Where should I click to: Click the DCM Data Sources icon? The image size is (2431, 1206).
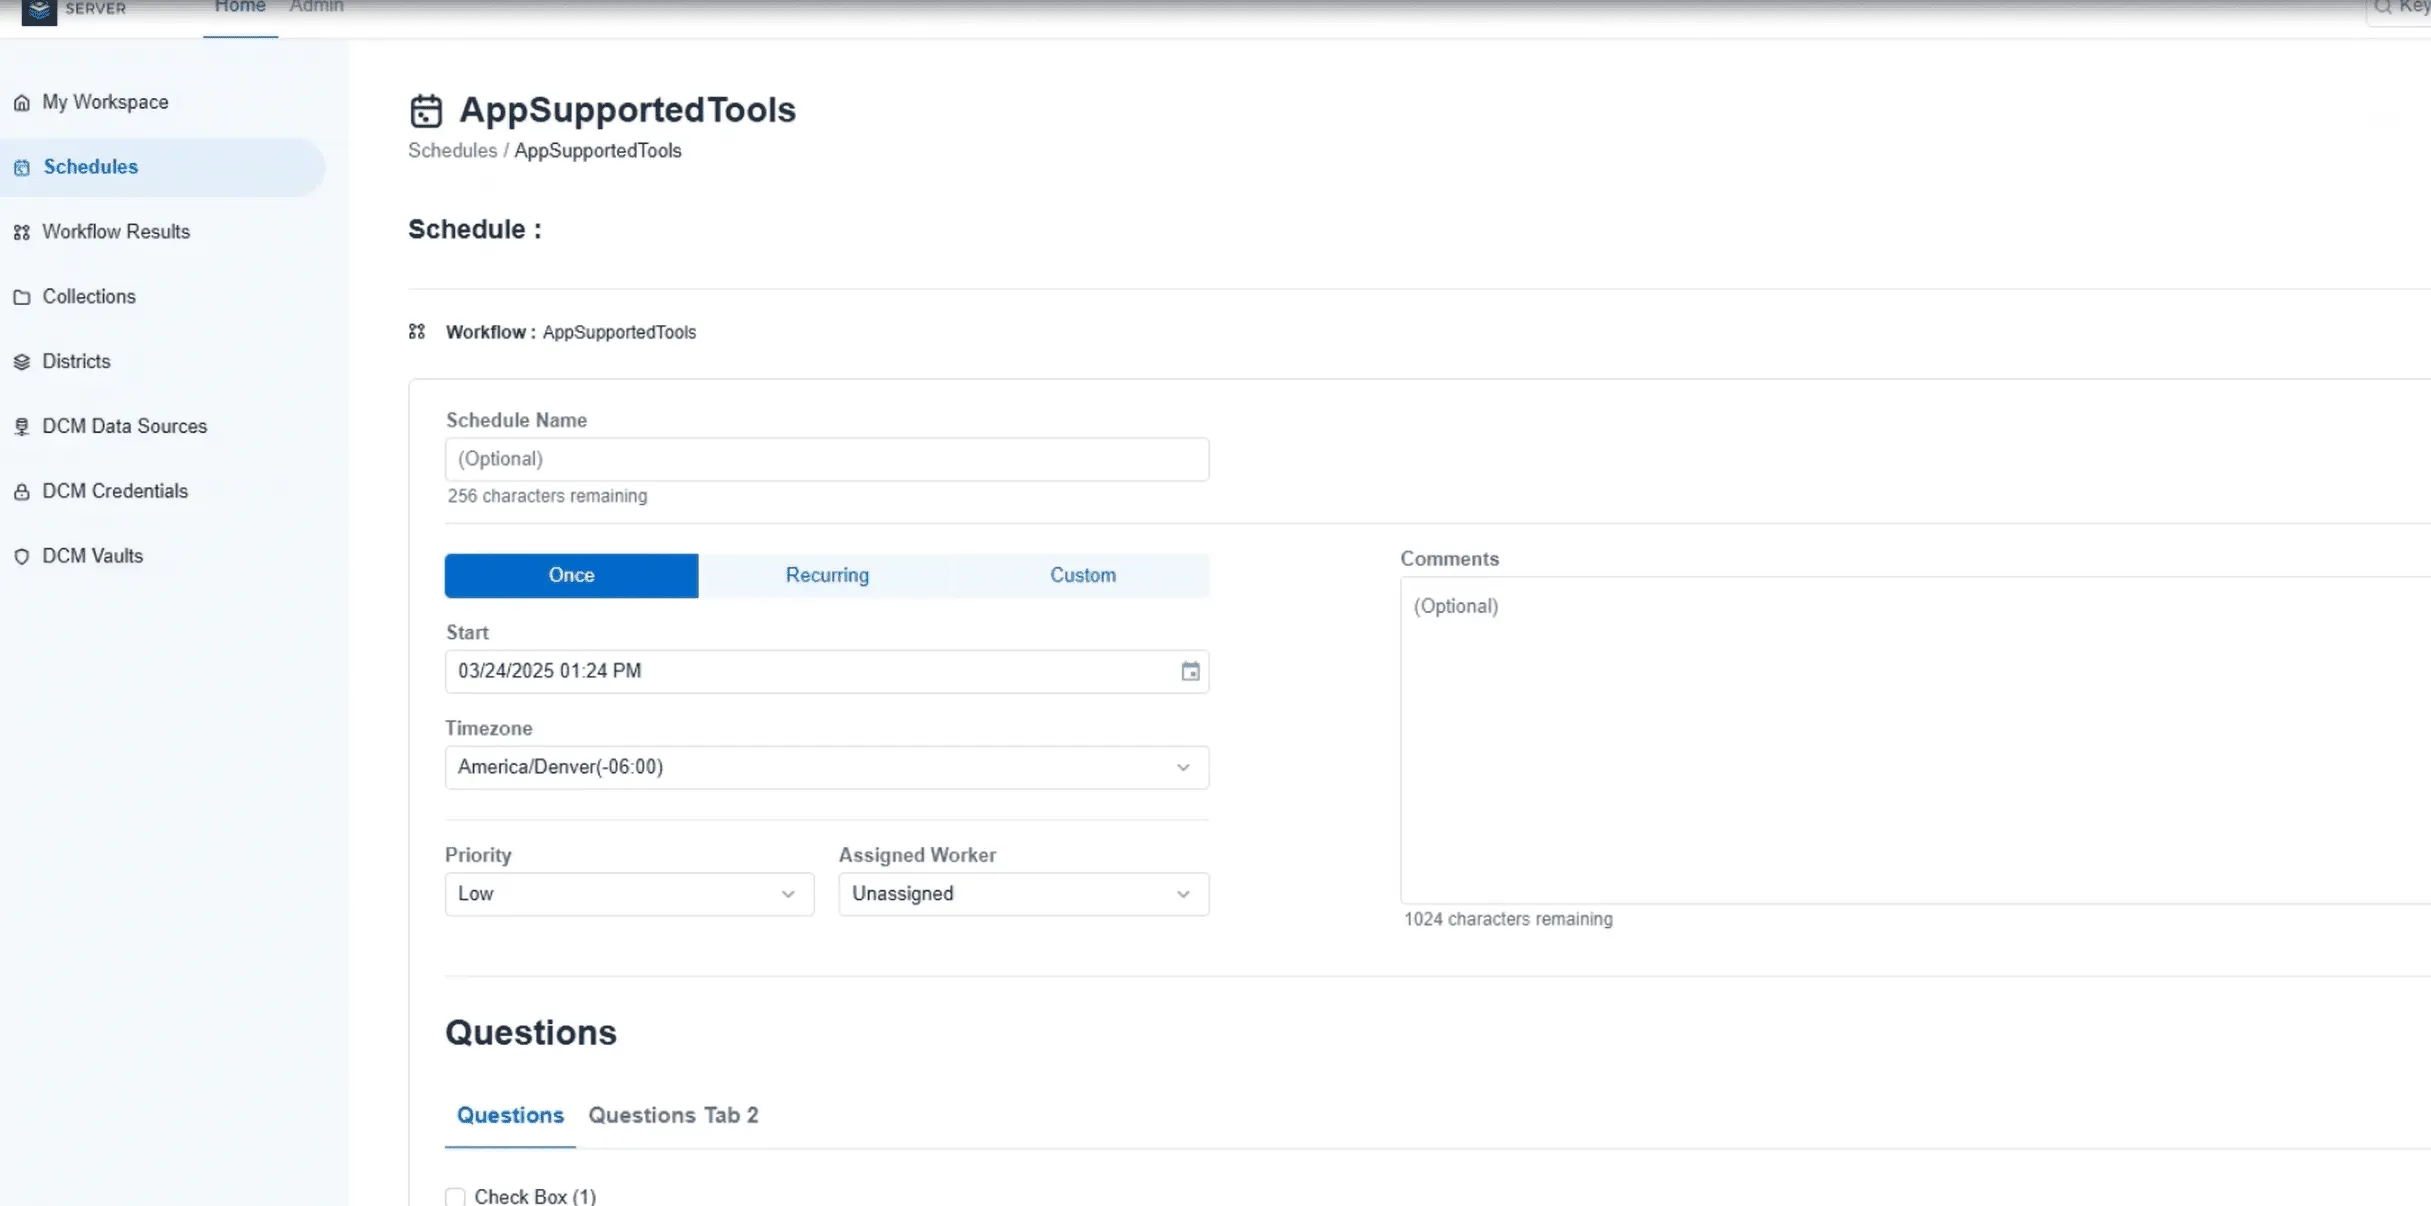tap(21, 427)
